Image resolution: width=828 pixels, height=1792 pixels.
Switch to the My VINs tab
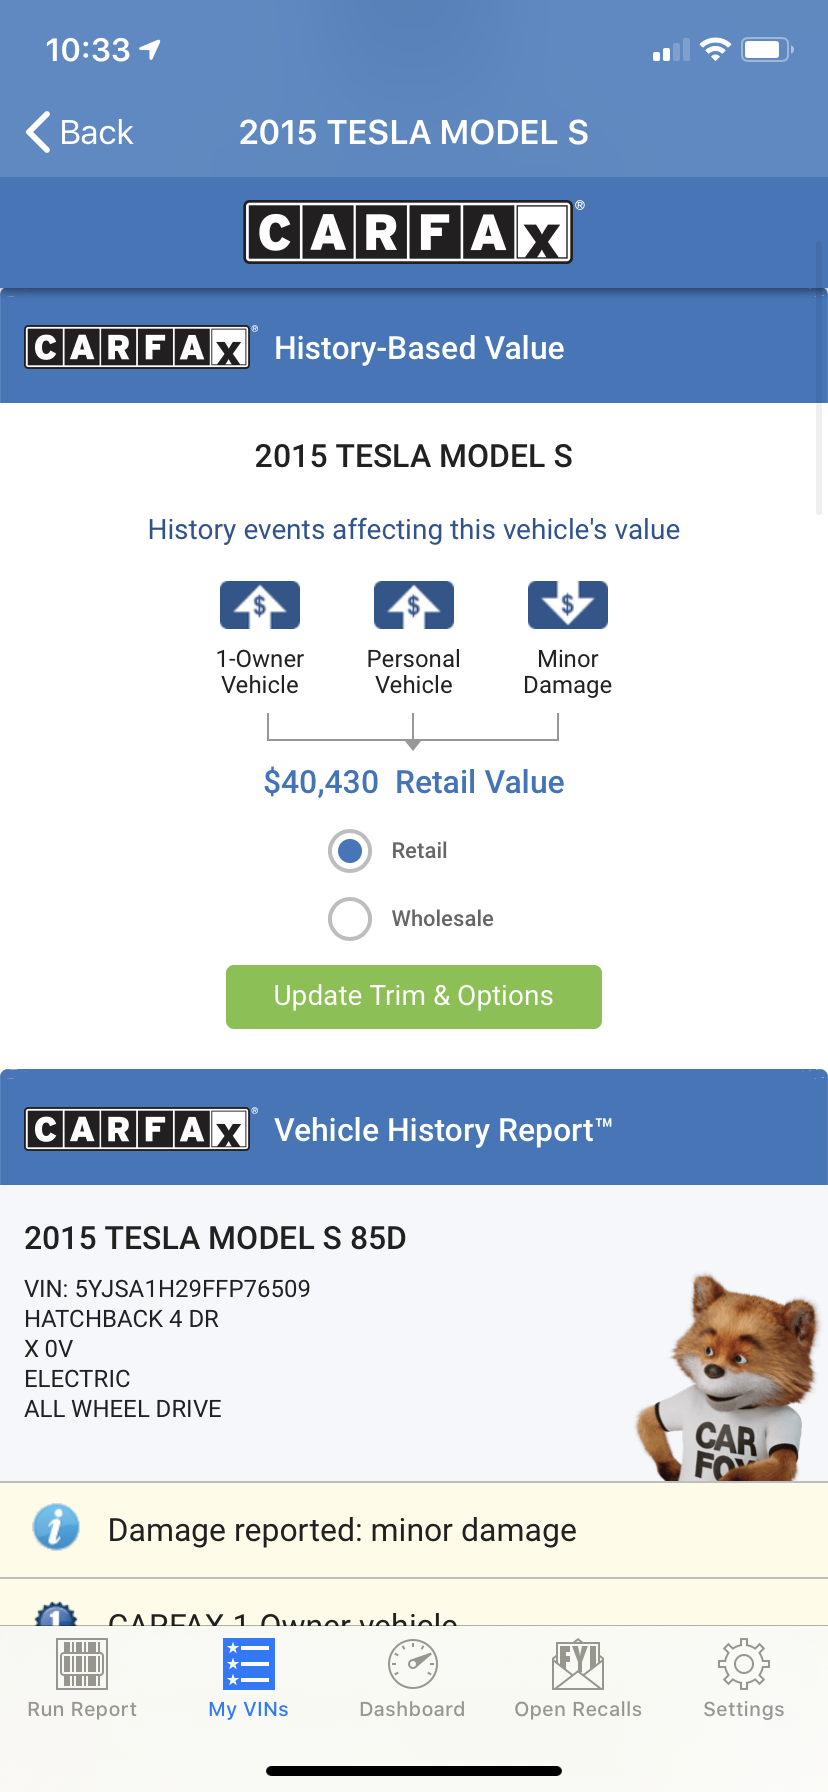[x=248, y=1678]
